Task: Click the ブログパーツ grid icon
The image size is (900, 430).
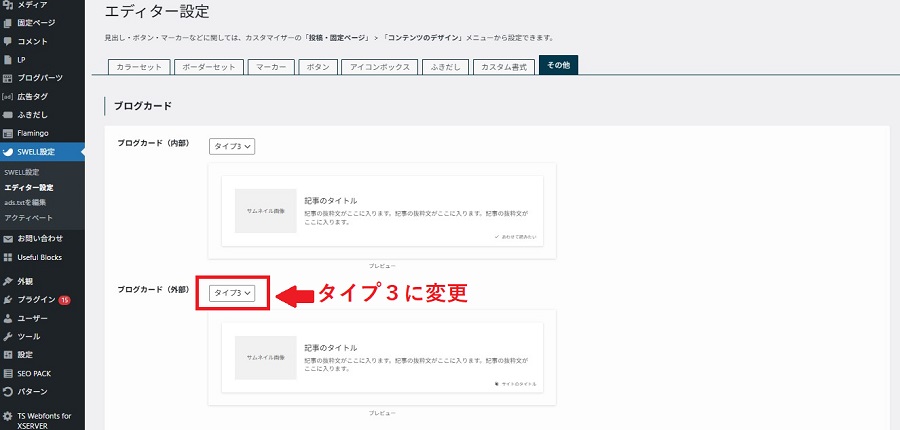Action: click(7, 78)
